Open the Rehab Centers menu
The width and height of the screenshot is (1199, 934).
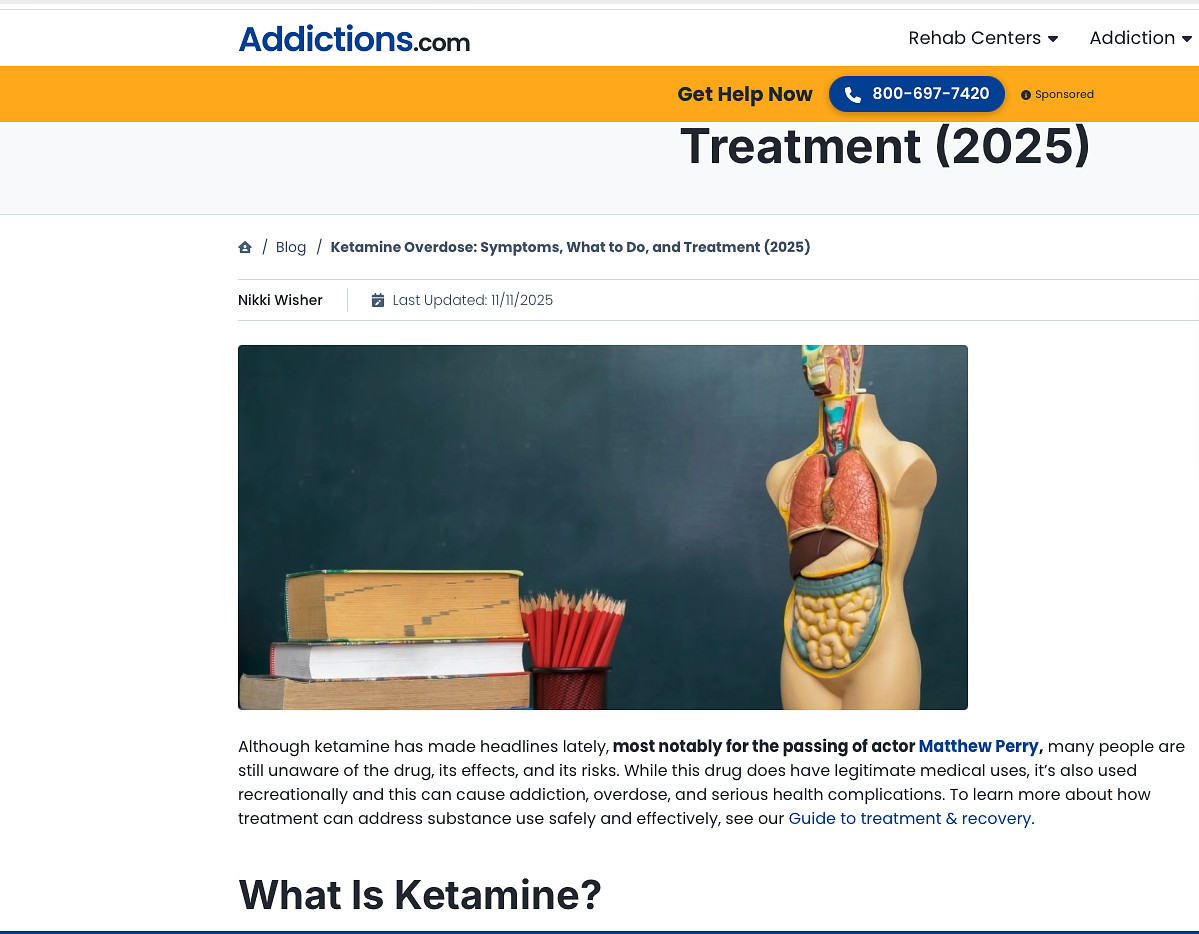[x=983, y=38]
